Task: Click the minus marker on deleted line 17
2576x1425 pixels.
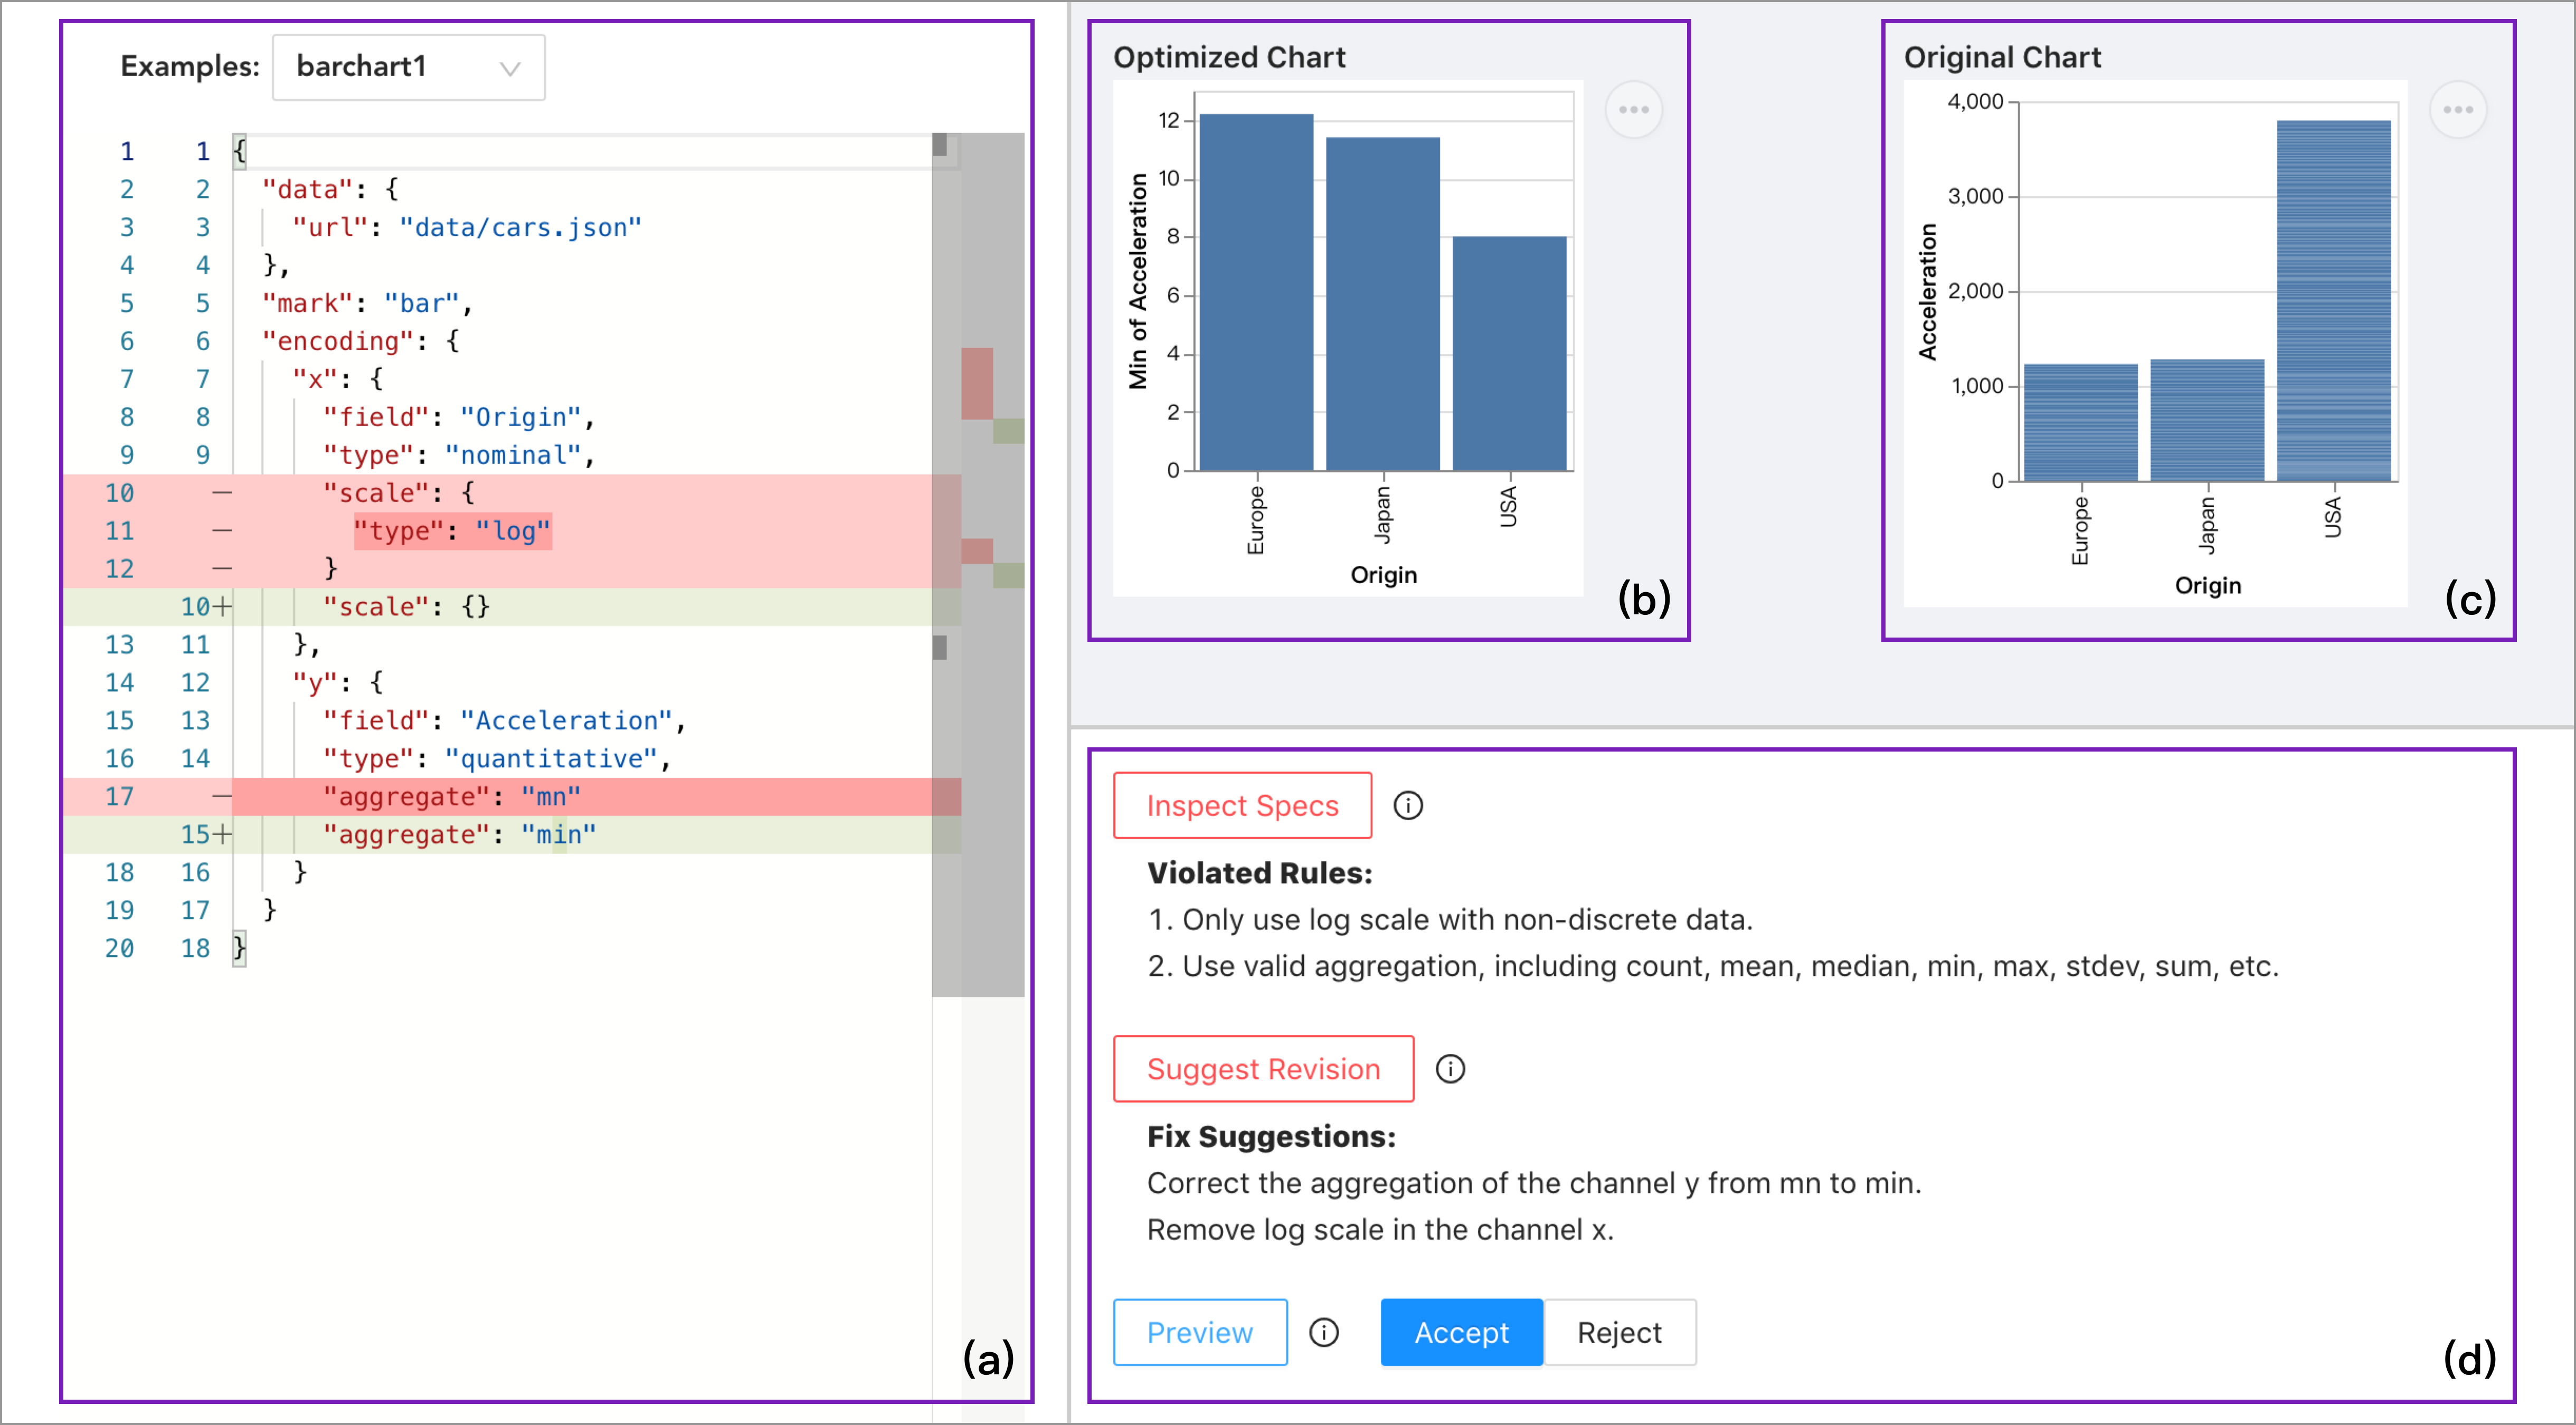Action: click(x=222, y=797)
